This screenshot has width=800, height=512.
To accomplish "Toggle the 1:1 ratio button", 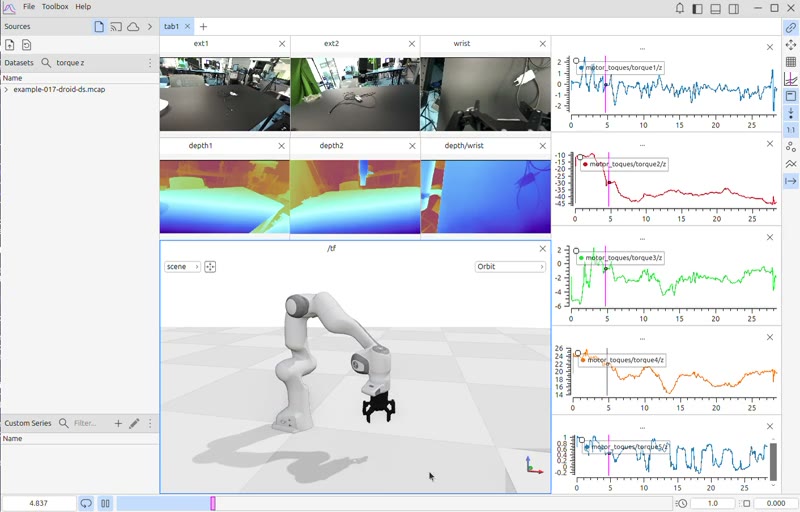I will coord(791,130).
